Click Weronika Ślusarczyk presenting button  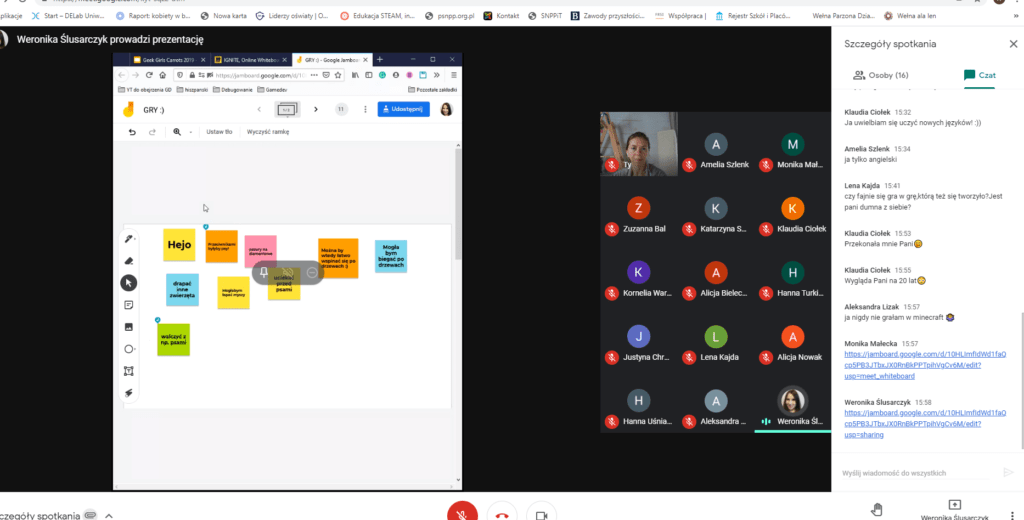tap(954, 511)
